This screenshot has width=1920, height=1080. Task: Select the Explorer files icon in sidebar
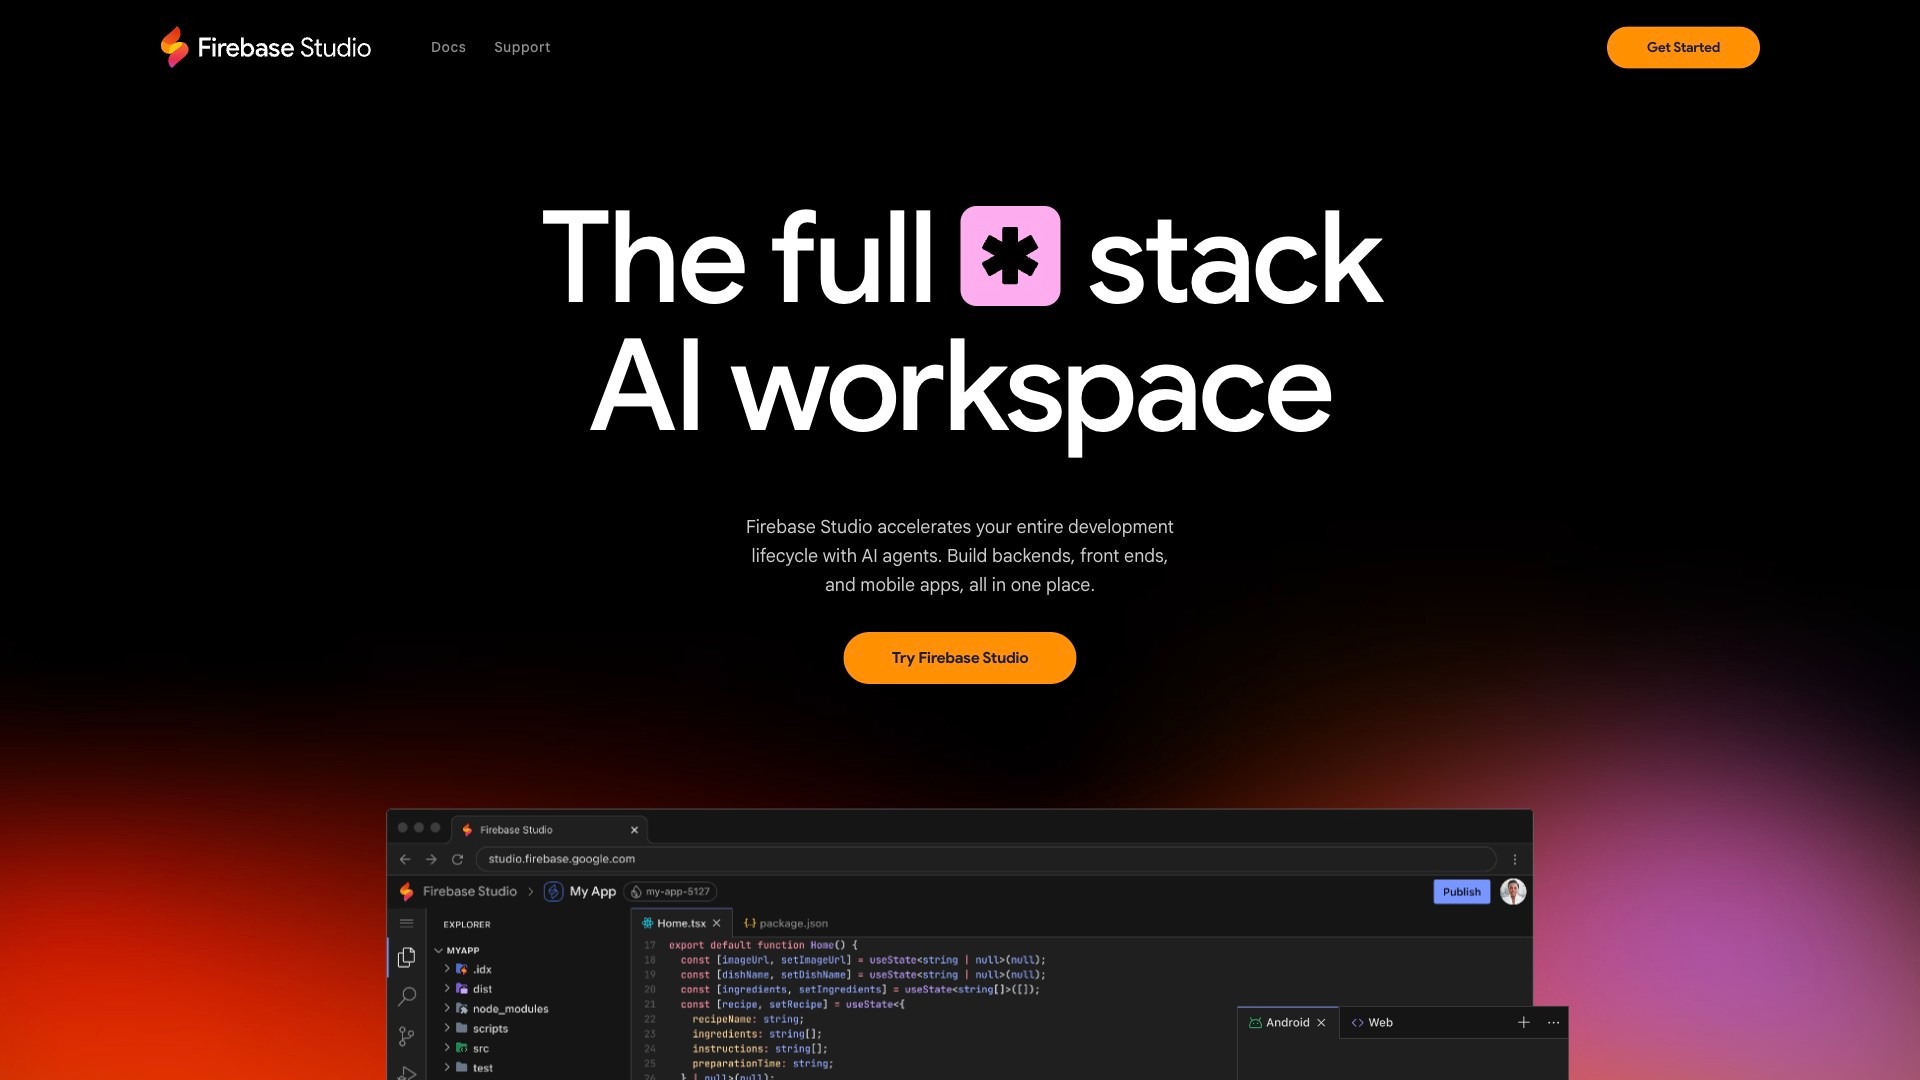click(x=406, y=958)
